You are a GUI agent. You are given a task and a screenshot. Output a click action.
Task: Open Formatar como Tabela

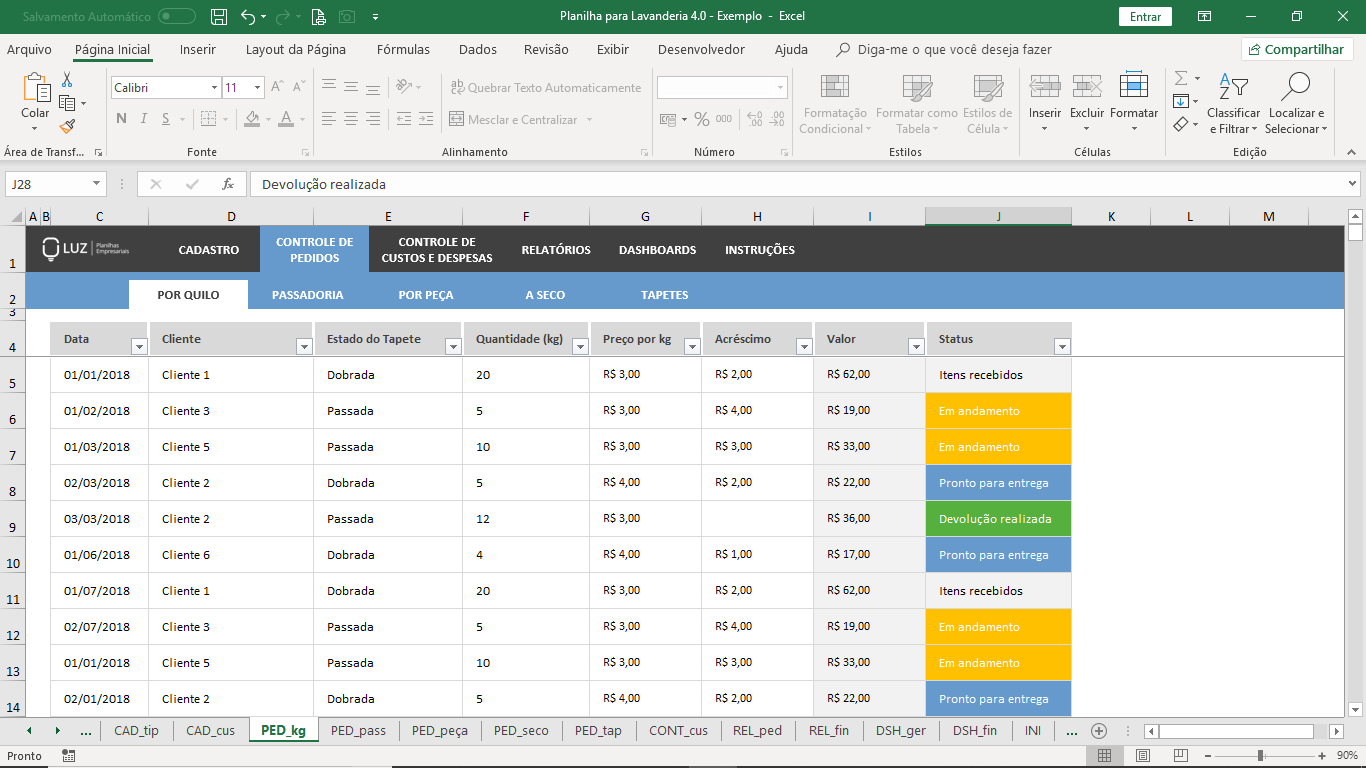click(x=916, y=103)
